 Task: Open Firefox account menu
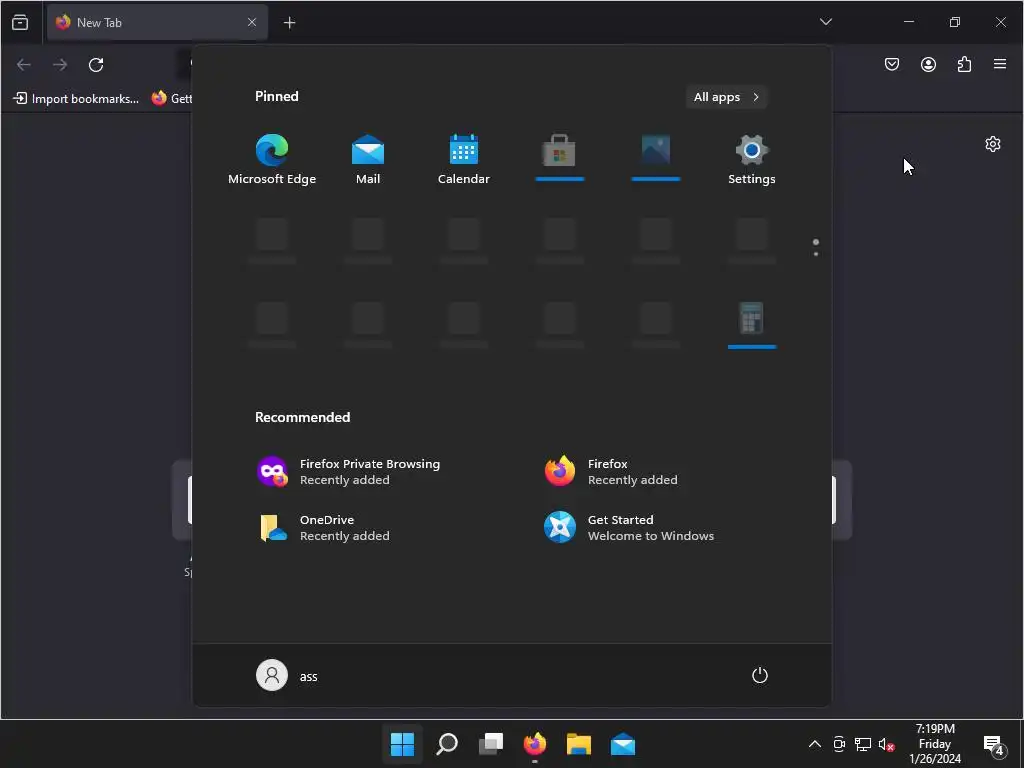pos(928,64)
